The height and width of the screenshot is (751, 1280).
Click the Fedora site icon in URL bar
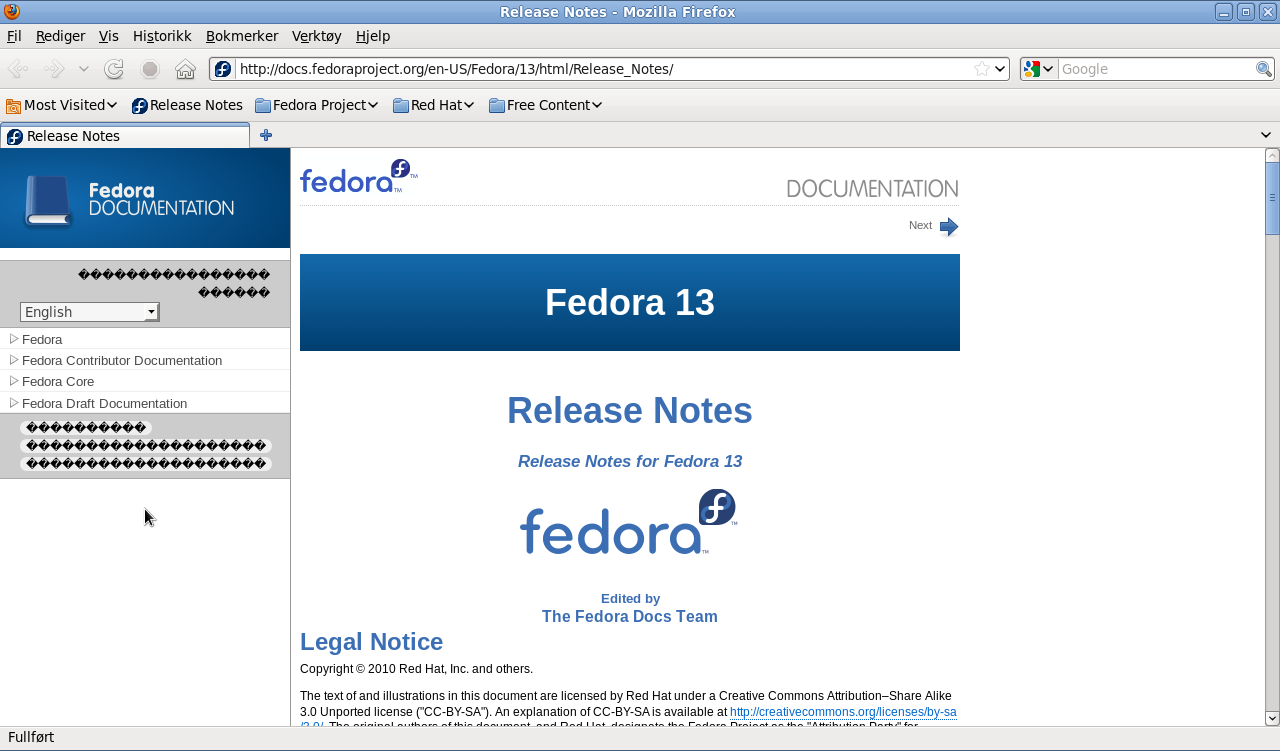point(223,69)
